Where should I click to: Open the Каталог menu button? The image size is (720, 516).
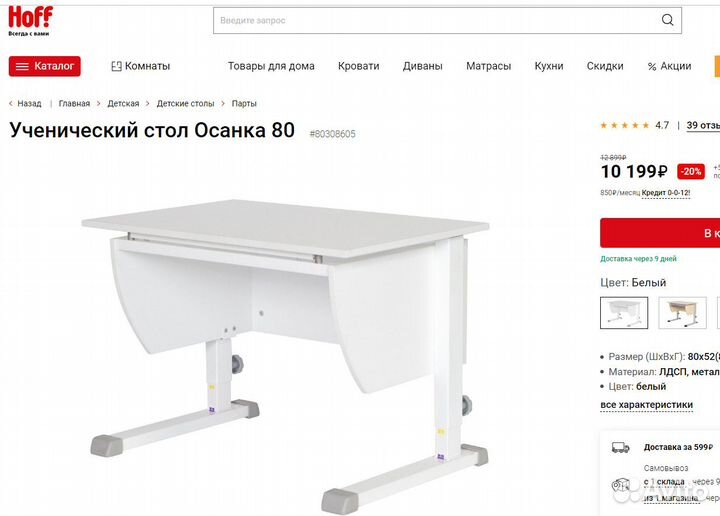pos(45,66)
